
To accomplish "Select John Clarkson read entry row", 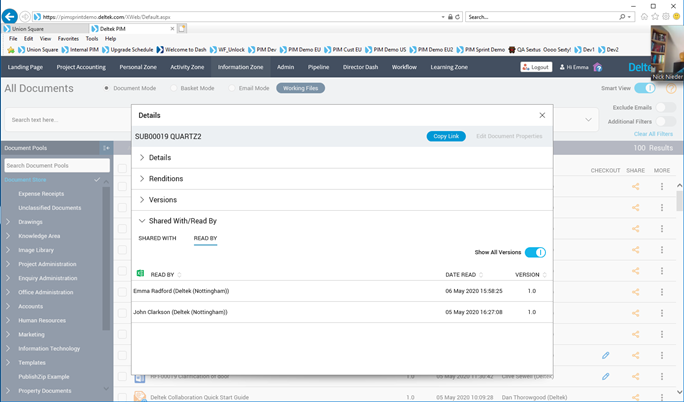I will (x=342, y=312).
